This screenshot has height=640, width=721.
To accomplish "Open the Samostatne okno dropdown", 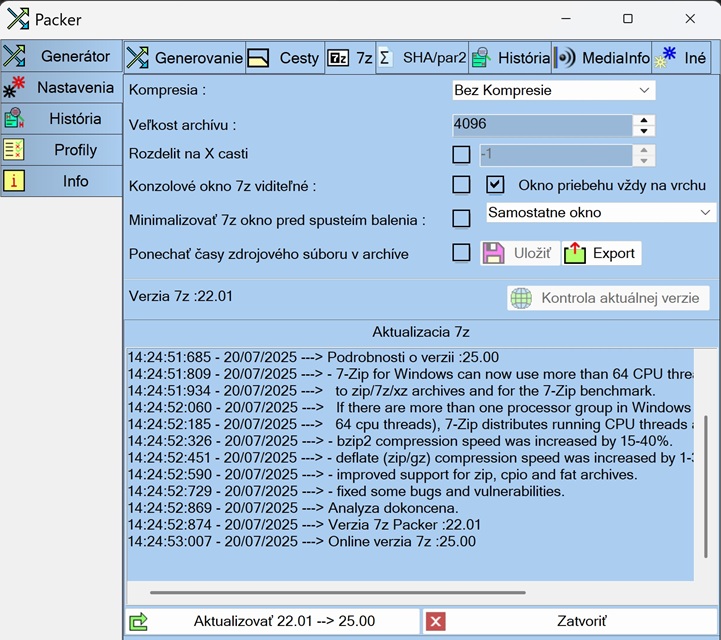I will [601, 212].
